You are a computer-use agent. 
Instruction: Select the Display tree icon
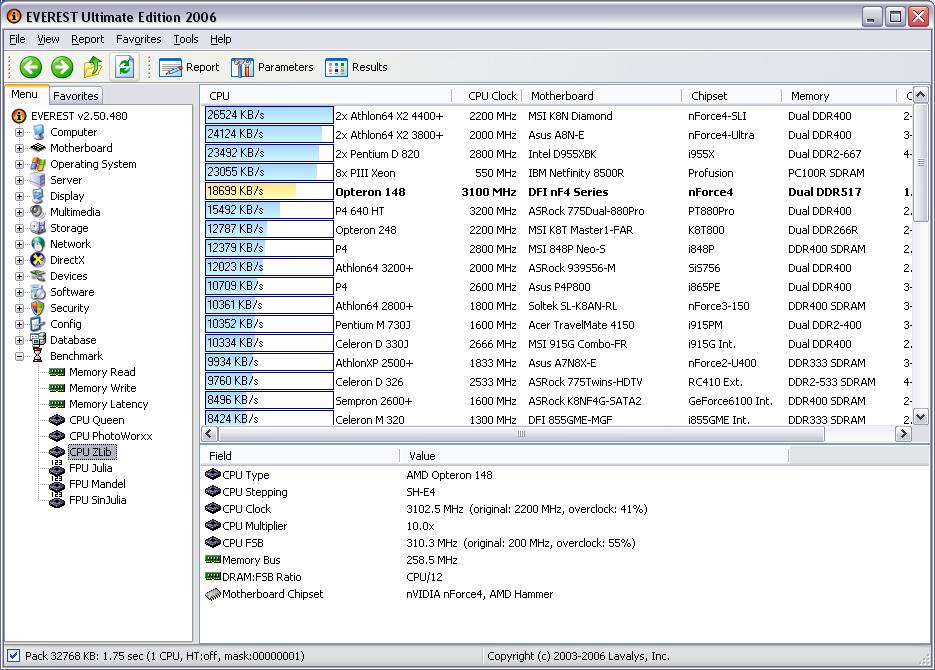click(38, 196)
